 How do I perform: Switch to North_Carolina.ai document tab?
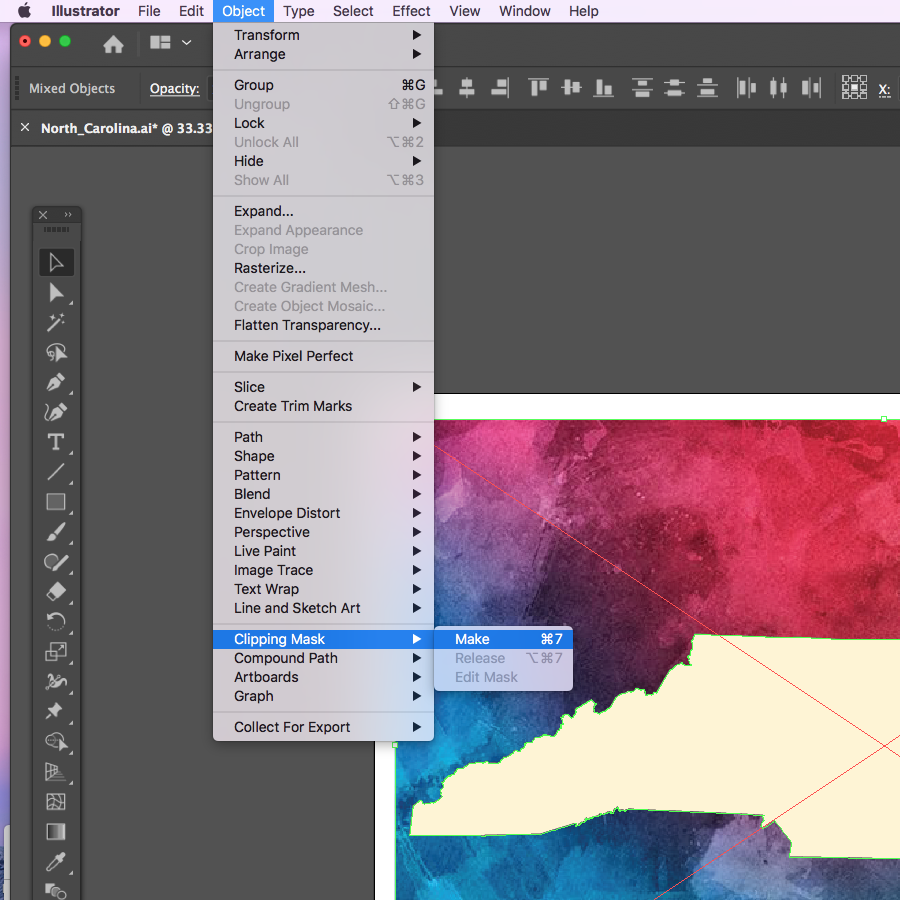pos(126,128)
